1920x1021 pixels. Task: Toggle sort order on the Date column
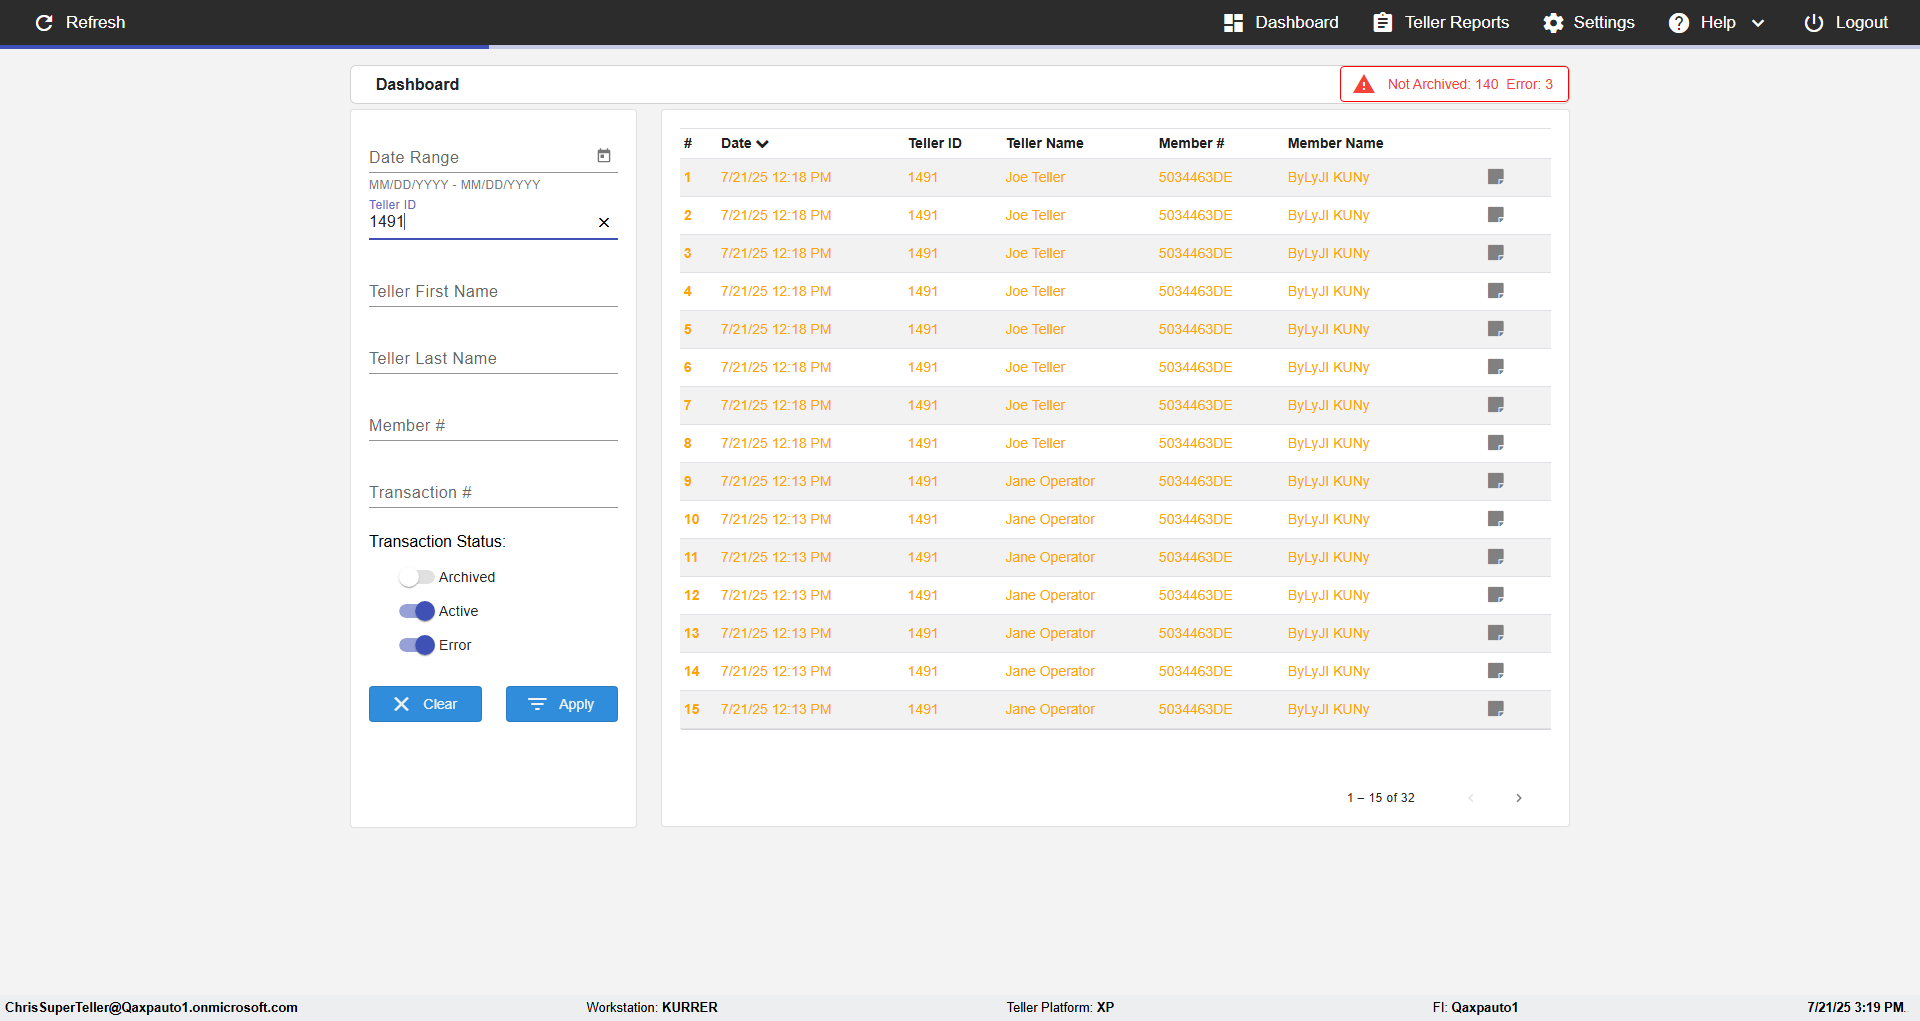point(744,143)
